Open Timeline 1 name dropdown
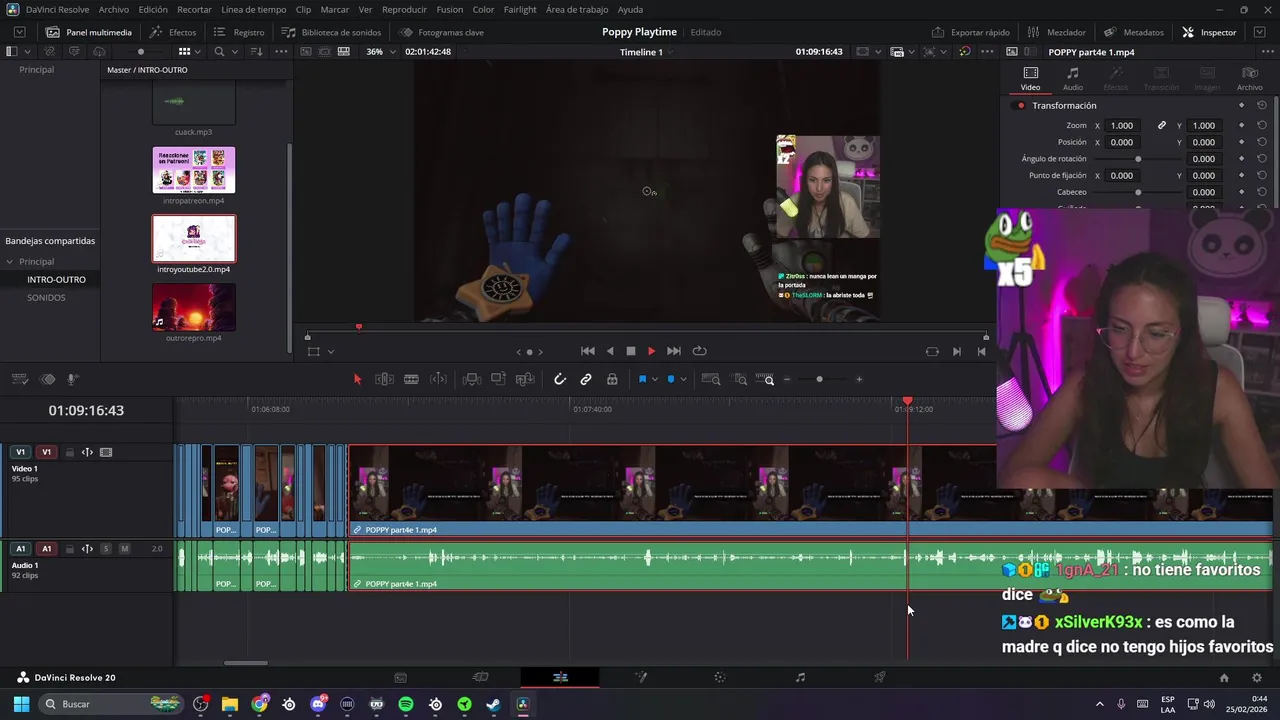Image resolution: width=1280 pixels, height=720 pixels. click(646, 51)
